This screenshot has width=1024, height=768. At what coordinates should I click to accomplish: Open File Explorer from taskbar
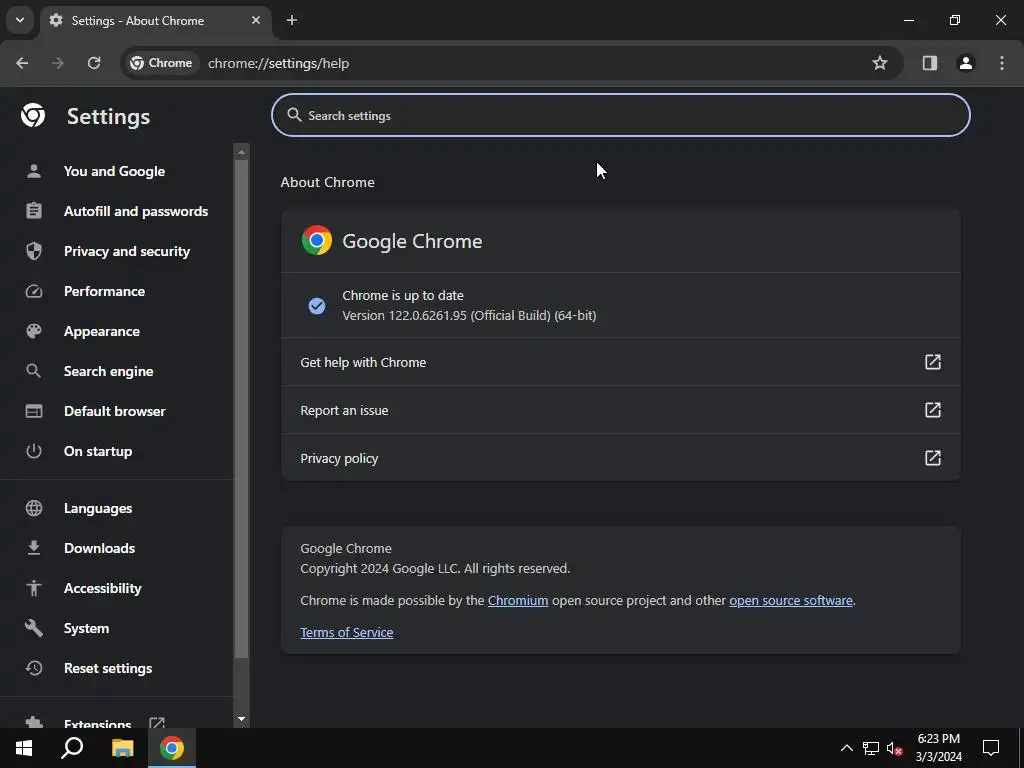coord(122,748)
